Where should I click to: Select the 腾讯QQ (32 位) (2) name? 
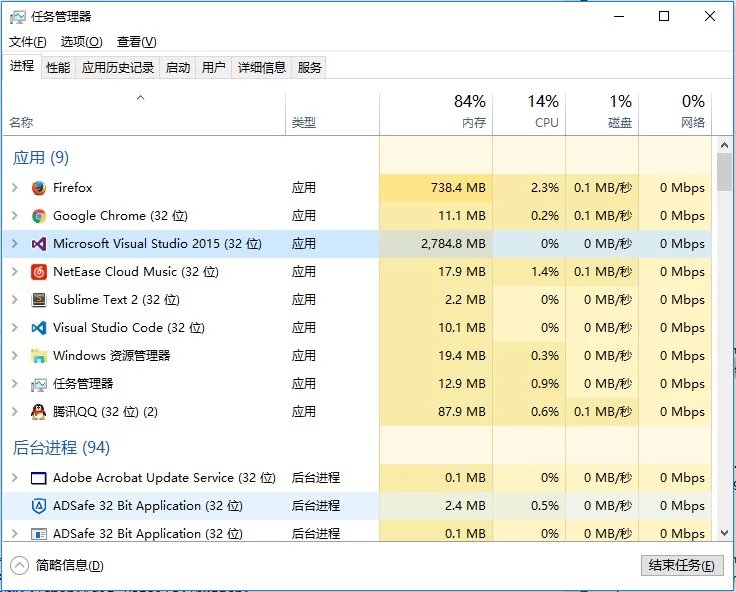[105, 412]
